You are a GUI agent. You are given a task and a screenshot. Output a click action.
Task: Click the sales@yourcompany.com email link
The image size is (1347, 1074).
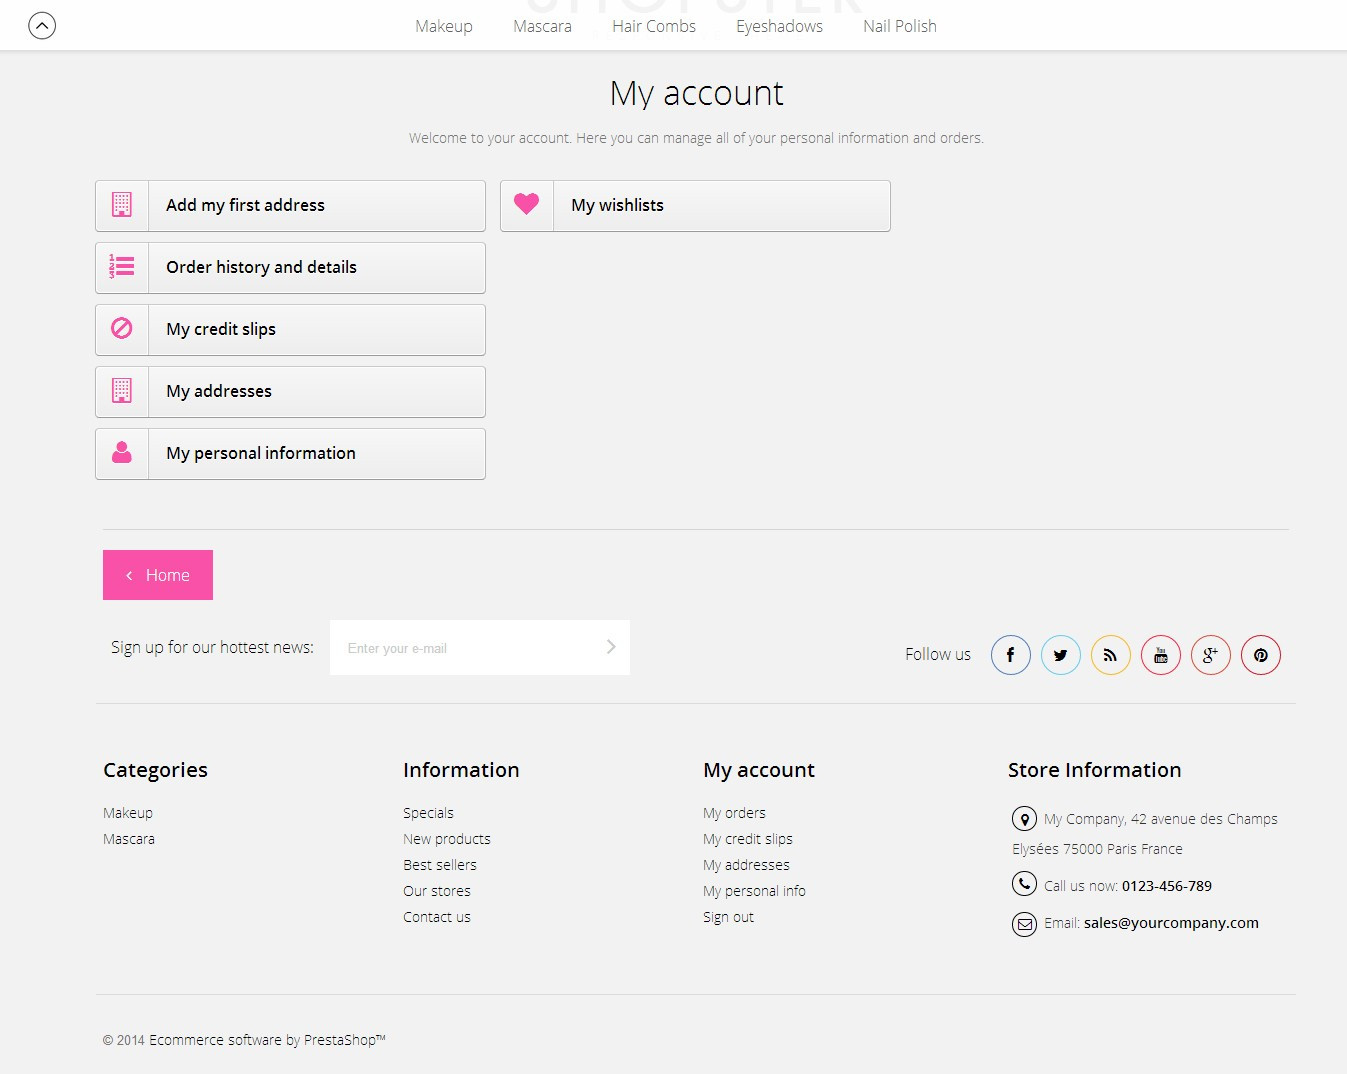tap(1170, 923)
